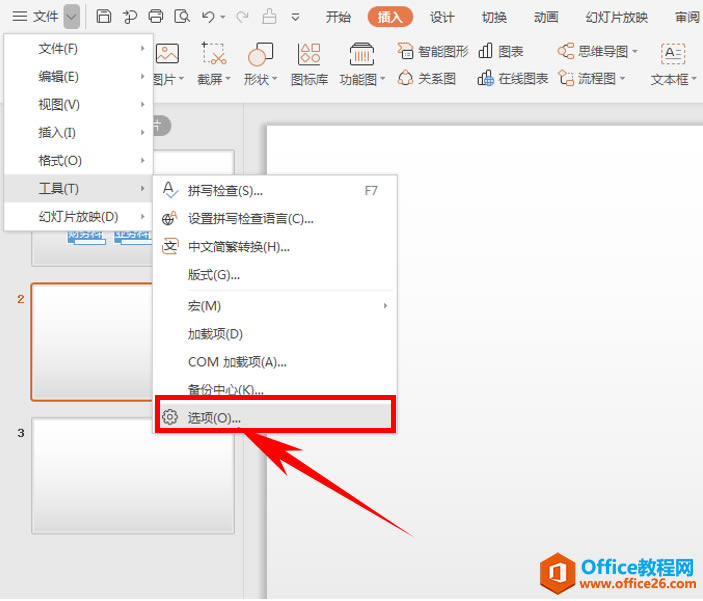Click the format painter stamp icon
This screenshot has height=601, width=703.
point(269,17)
